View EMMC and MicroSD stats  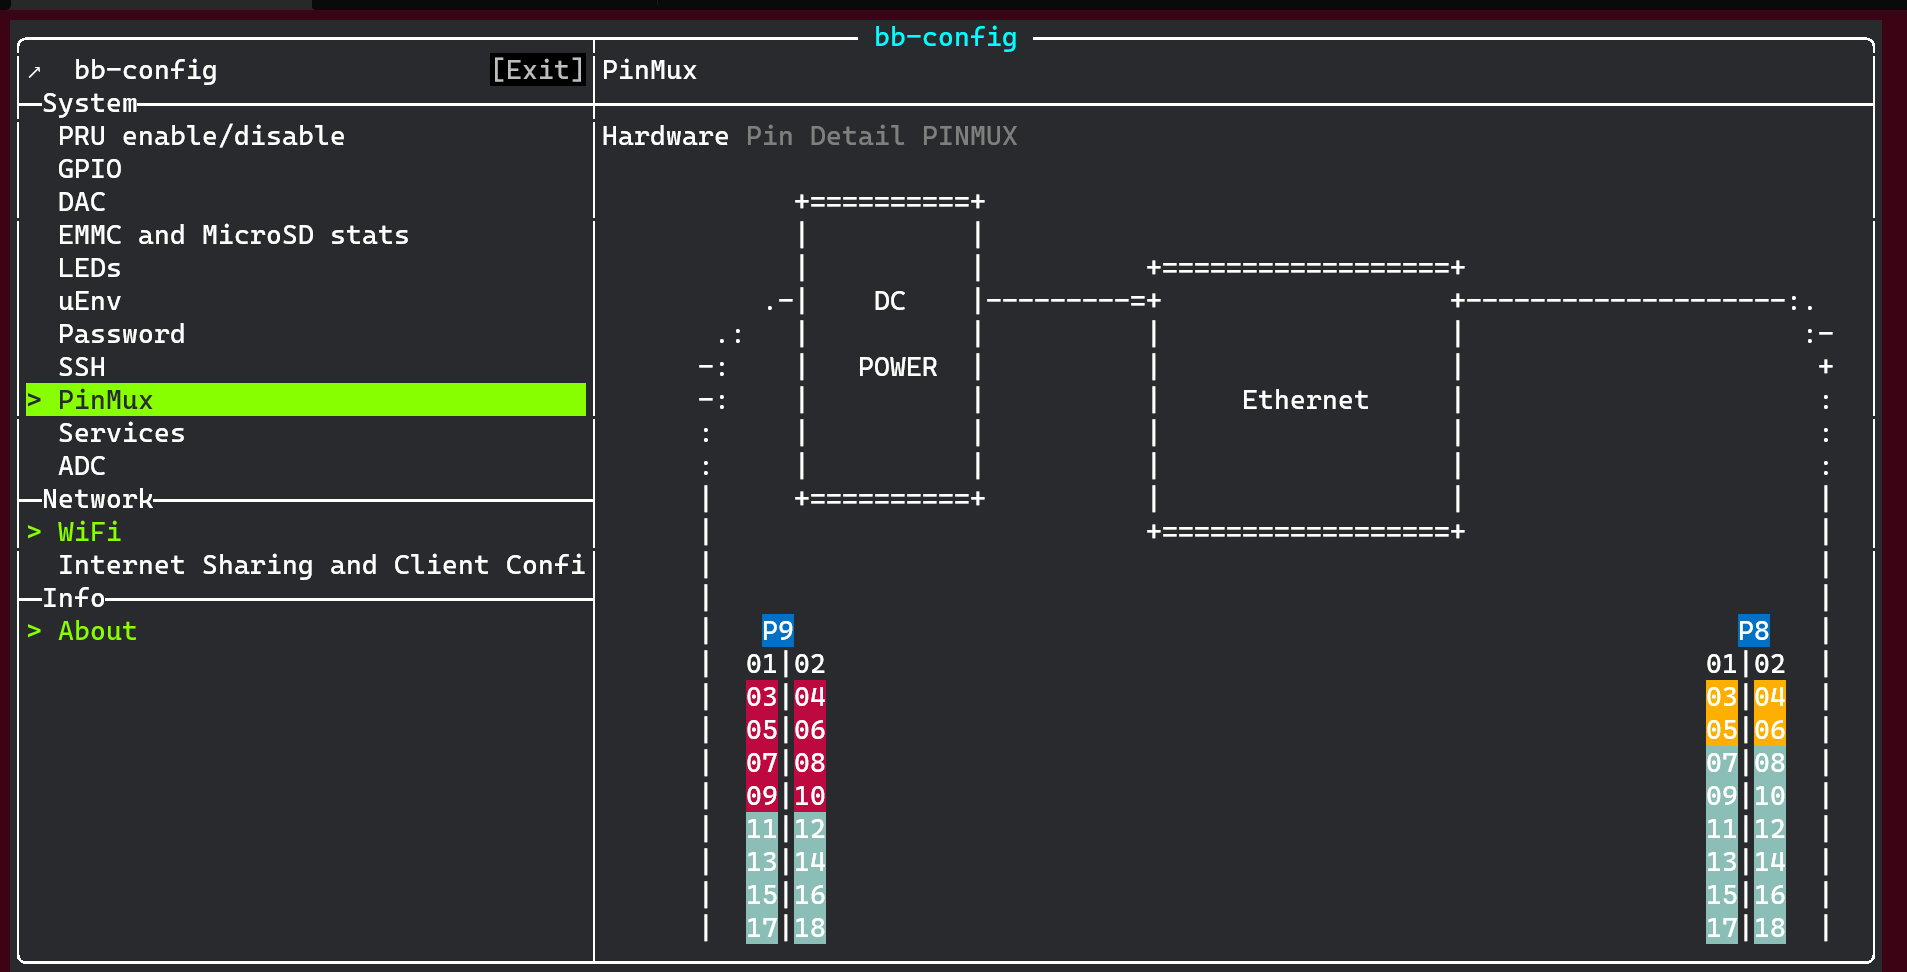tap(233, 234)
